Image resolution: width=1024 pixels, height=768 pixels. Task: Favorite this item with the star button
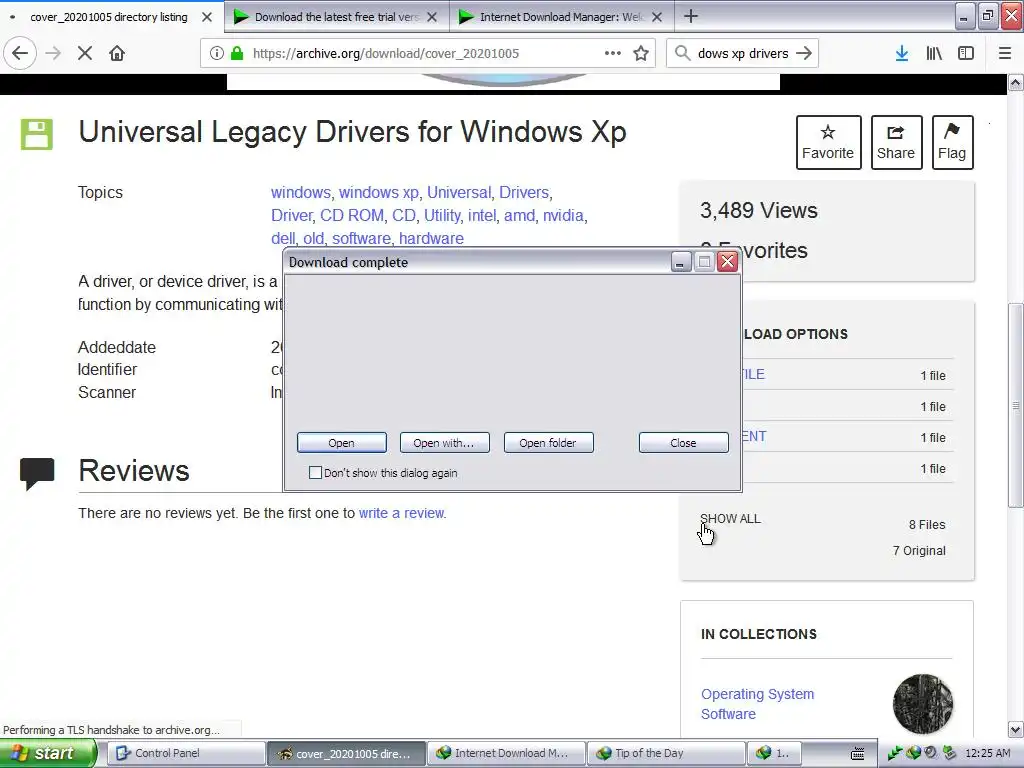coord(828,142)
